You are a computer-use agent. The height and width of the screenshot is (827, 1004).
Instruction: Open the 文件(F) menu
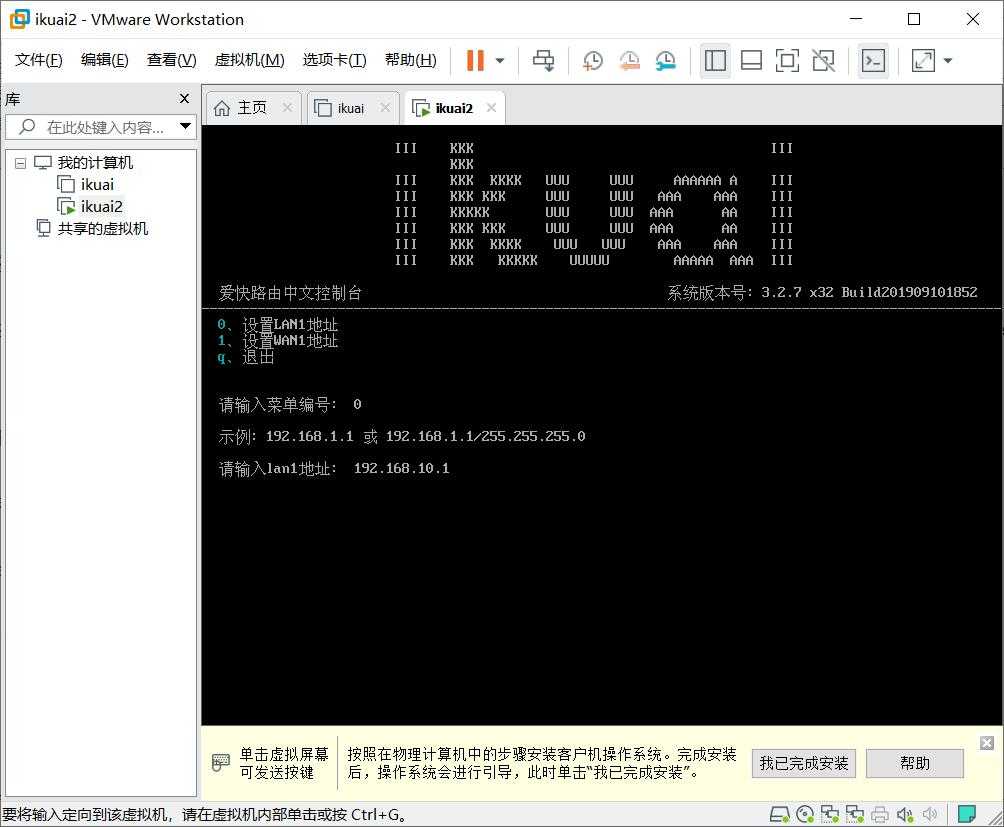tap(38, 60)
